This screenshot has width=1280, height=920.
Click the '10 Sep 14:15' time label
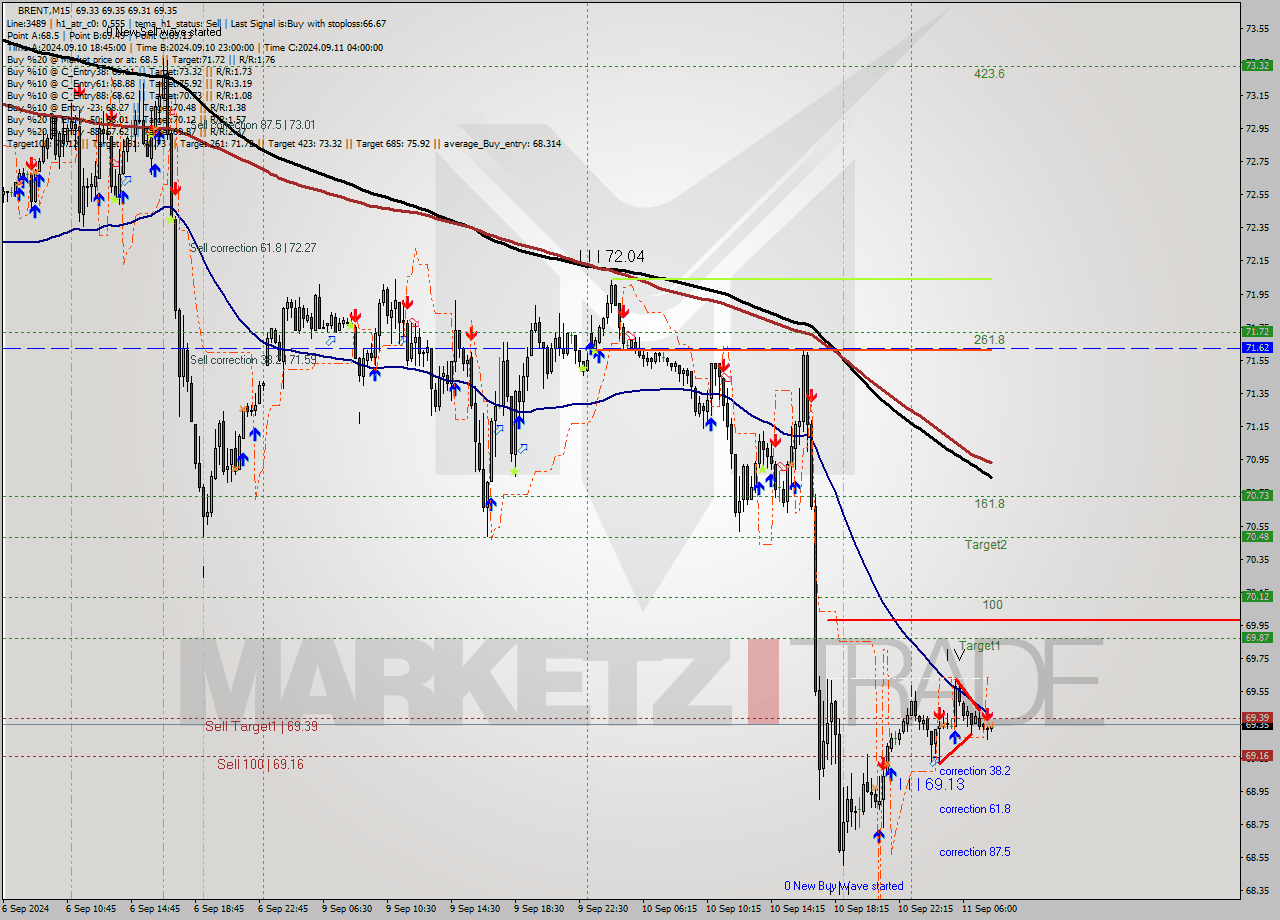pos(797,909)
